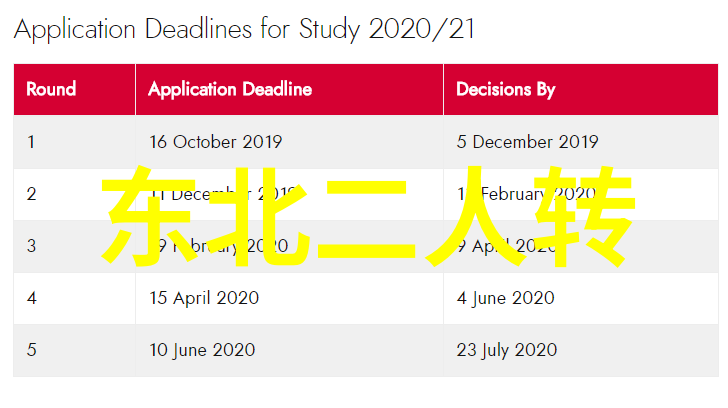Select the 16 October 2019 deadline cell
The image size is (728, 408).
(x=289, y=142)
